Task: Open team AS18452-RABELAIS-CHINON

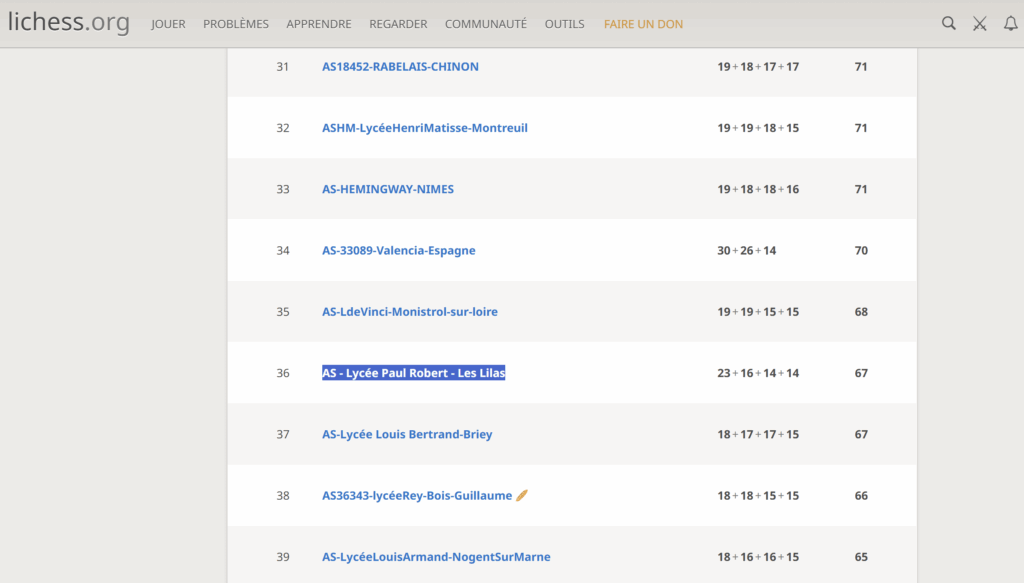Action: [400, 67]
